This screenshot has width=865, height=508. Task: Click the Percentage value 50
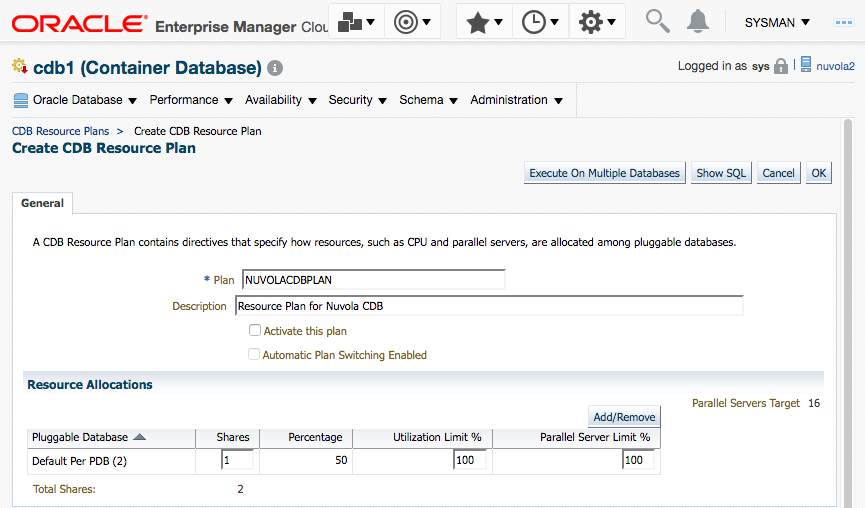pyautogui.click(x=341, y=460)
